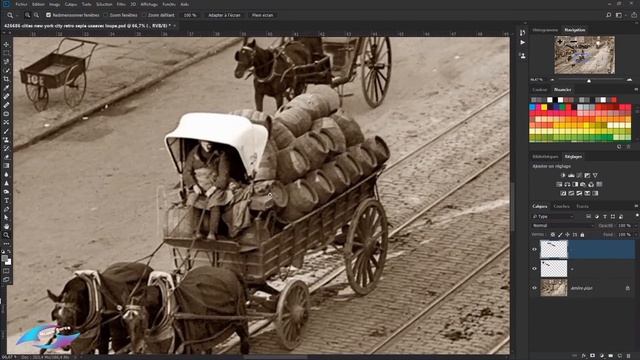Click Adapter à l'écran button
640x360 pixels.
(224, 15)
